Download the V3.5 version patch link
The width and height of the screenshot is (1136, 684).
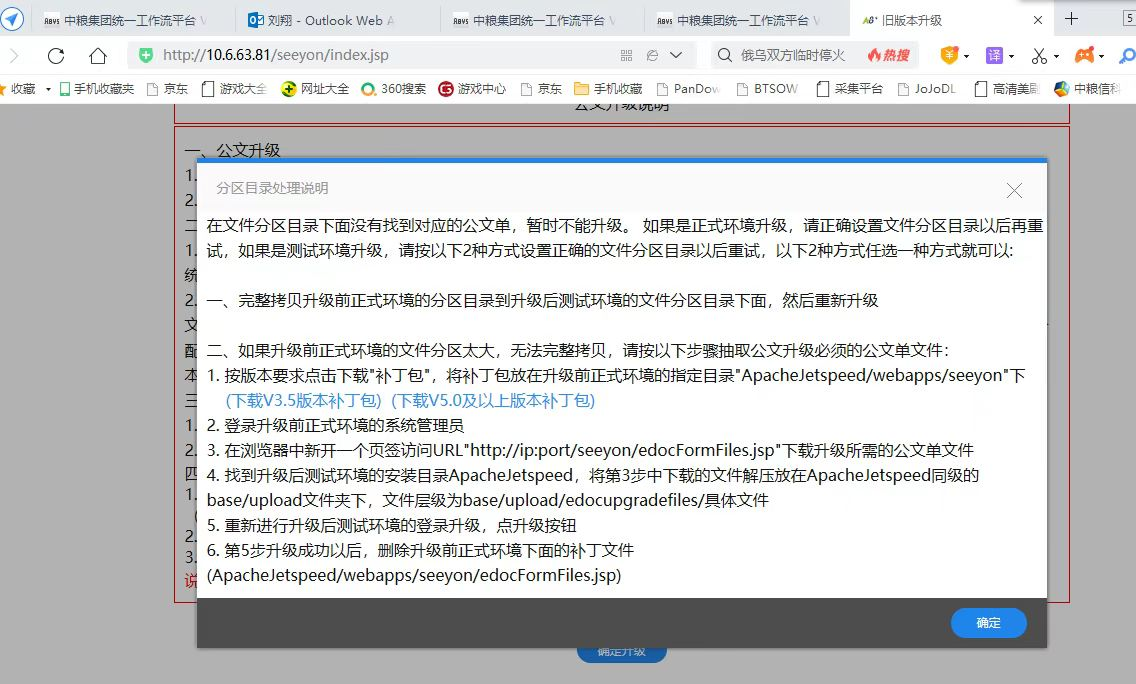pyautogui.click(x=304, y=400)
